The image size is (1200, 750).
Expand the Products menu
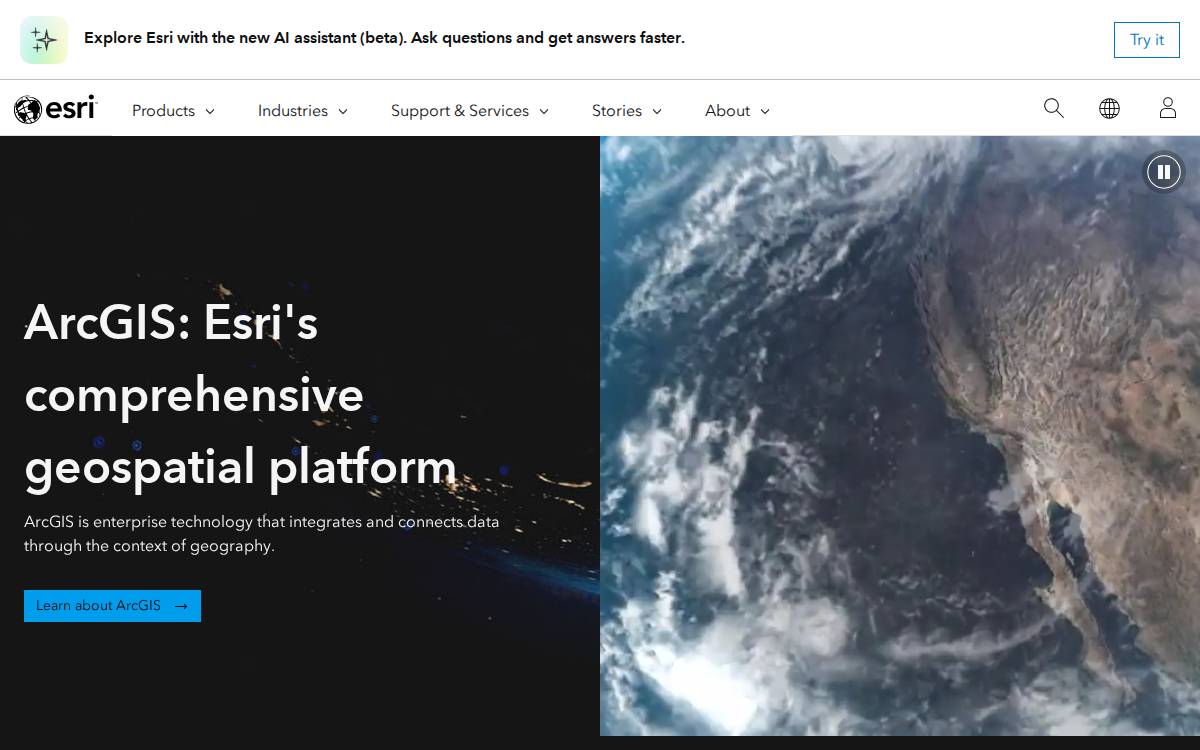pyautogui.click(x=173, y=111)
